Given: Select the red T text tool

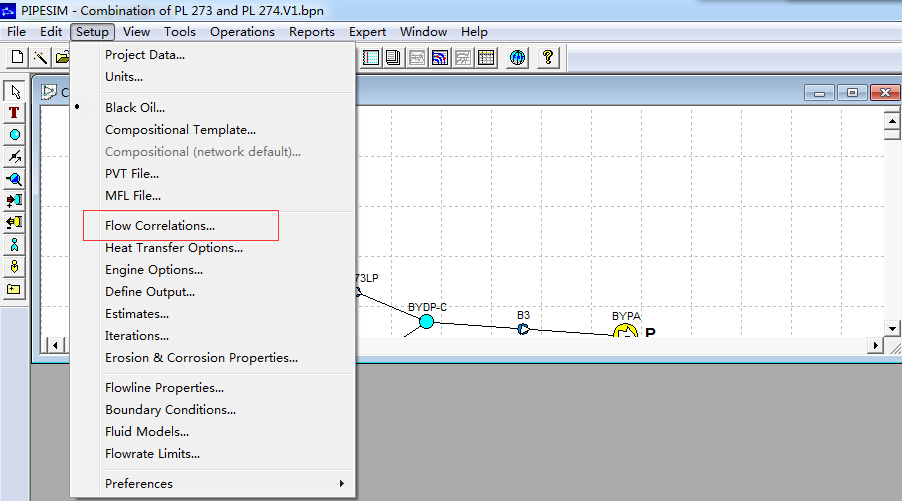Looking at the screenshot, I should [14, 113].
